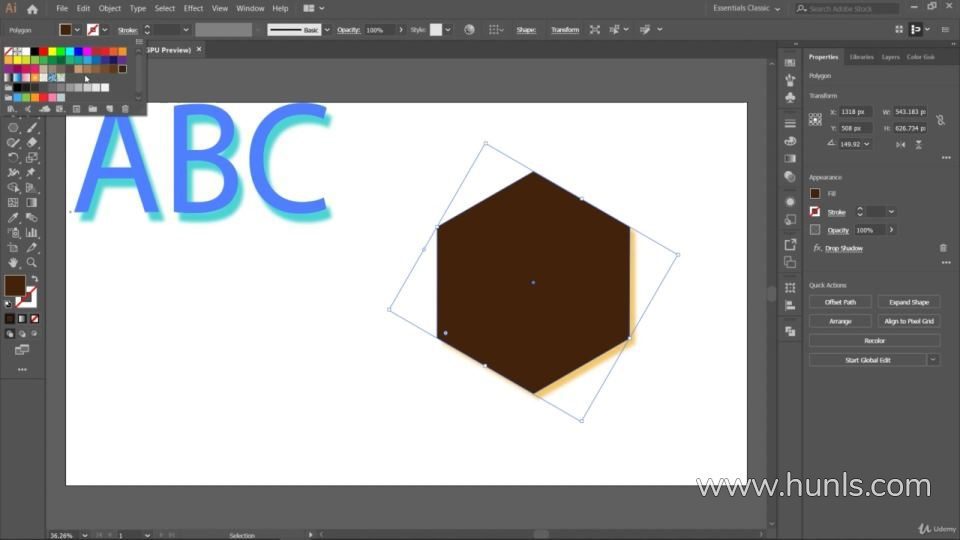Open the Effect menu
This screenshot has height=540, width=960.
coord(193,8)
